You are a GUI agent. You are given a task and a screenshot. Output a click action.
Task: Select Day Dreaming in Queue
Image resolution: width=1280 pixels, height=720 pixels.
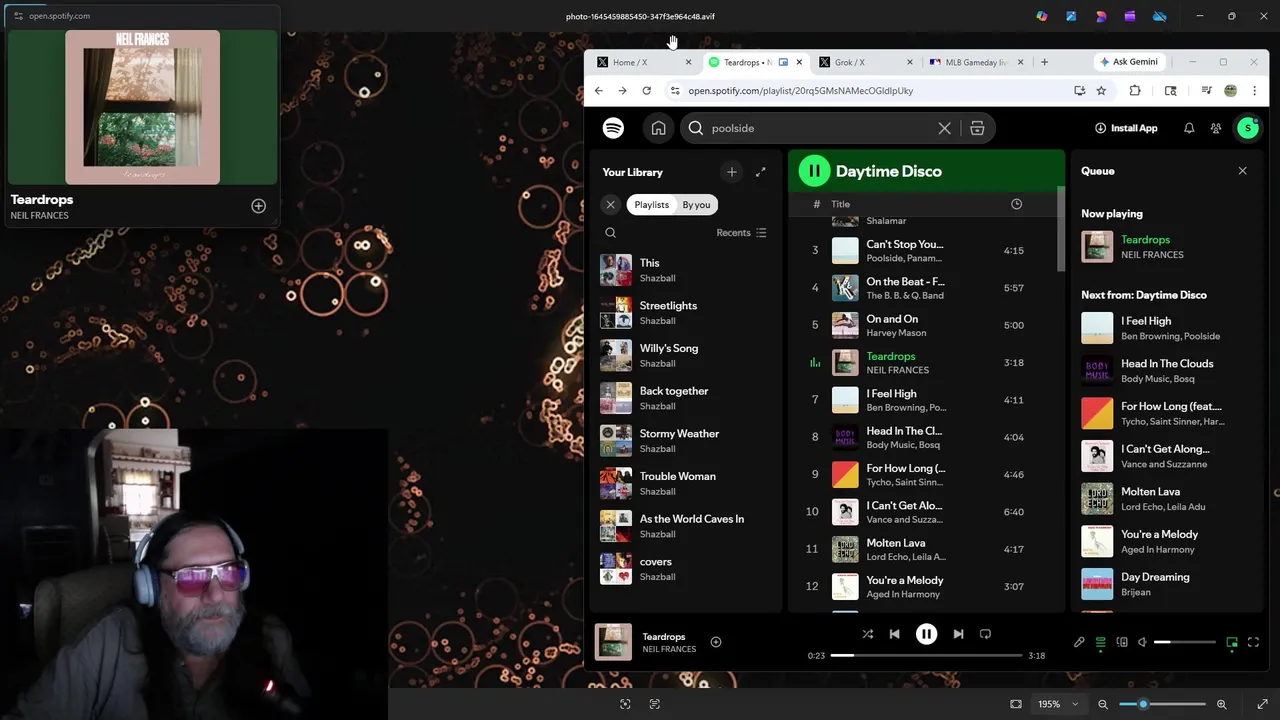[x=1166, y=584]
